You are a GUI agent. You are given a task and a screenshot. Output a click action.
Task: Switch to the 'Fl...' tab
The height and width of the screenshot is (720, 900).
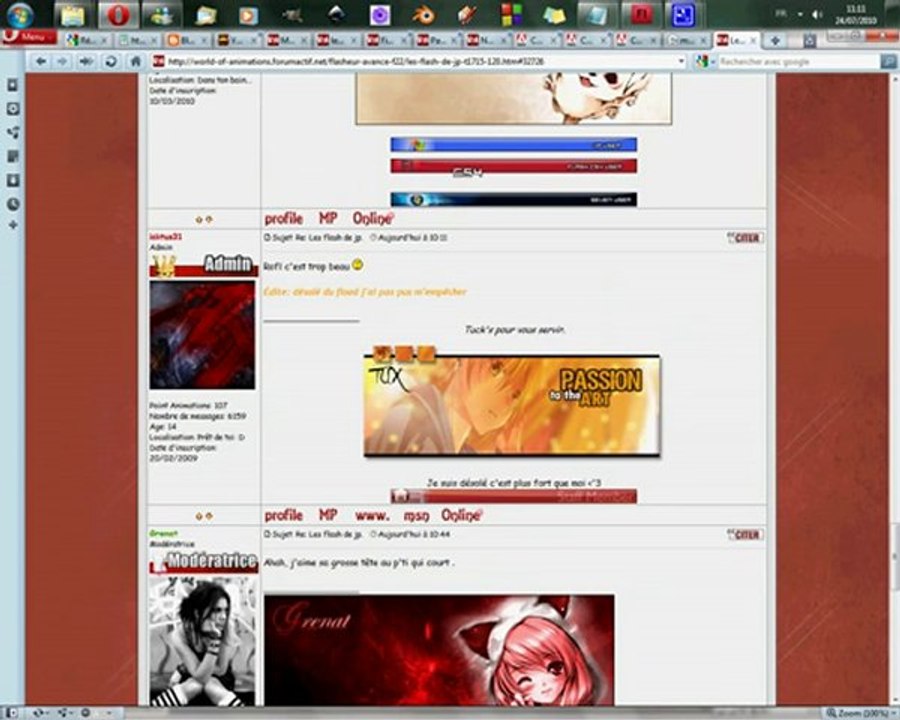click(387, 40)
